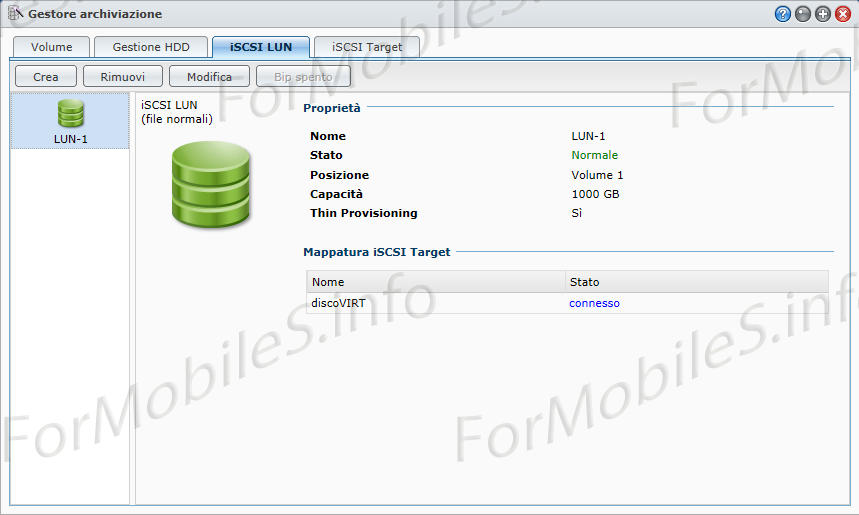The height and width of the screenshot is (515, 859).
Task: Minimize the storage manager window
Action: [802, 14]
